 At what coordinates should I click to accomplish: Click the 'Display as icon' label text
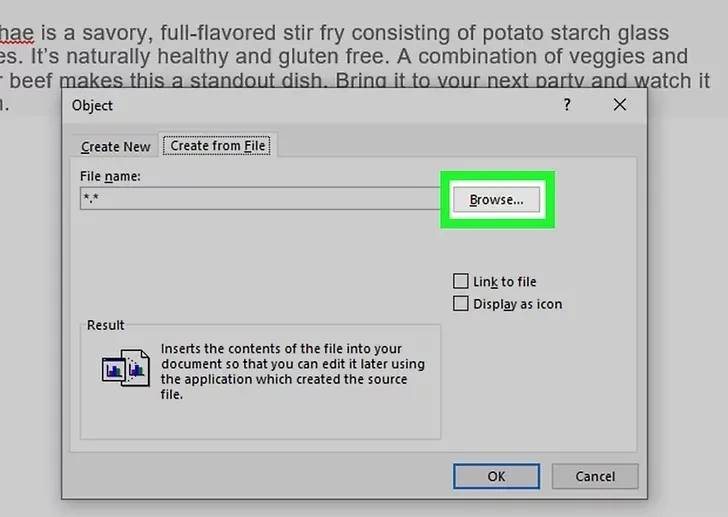click(518, 304)
